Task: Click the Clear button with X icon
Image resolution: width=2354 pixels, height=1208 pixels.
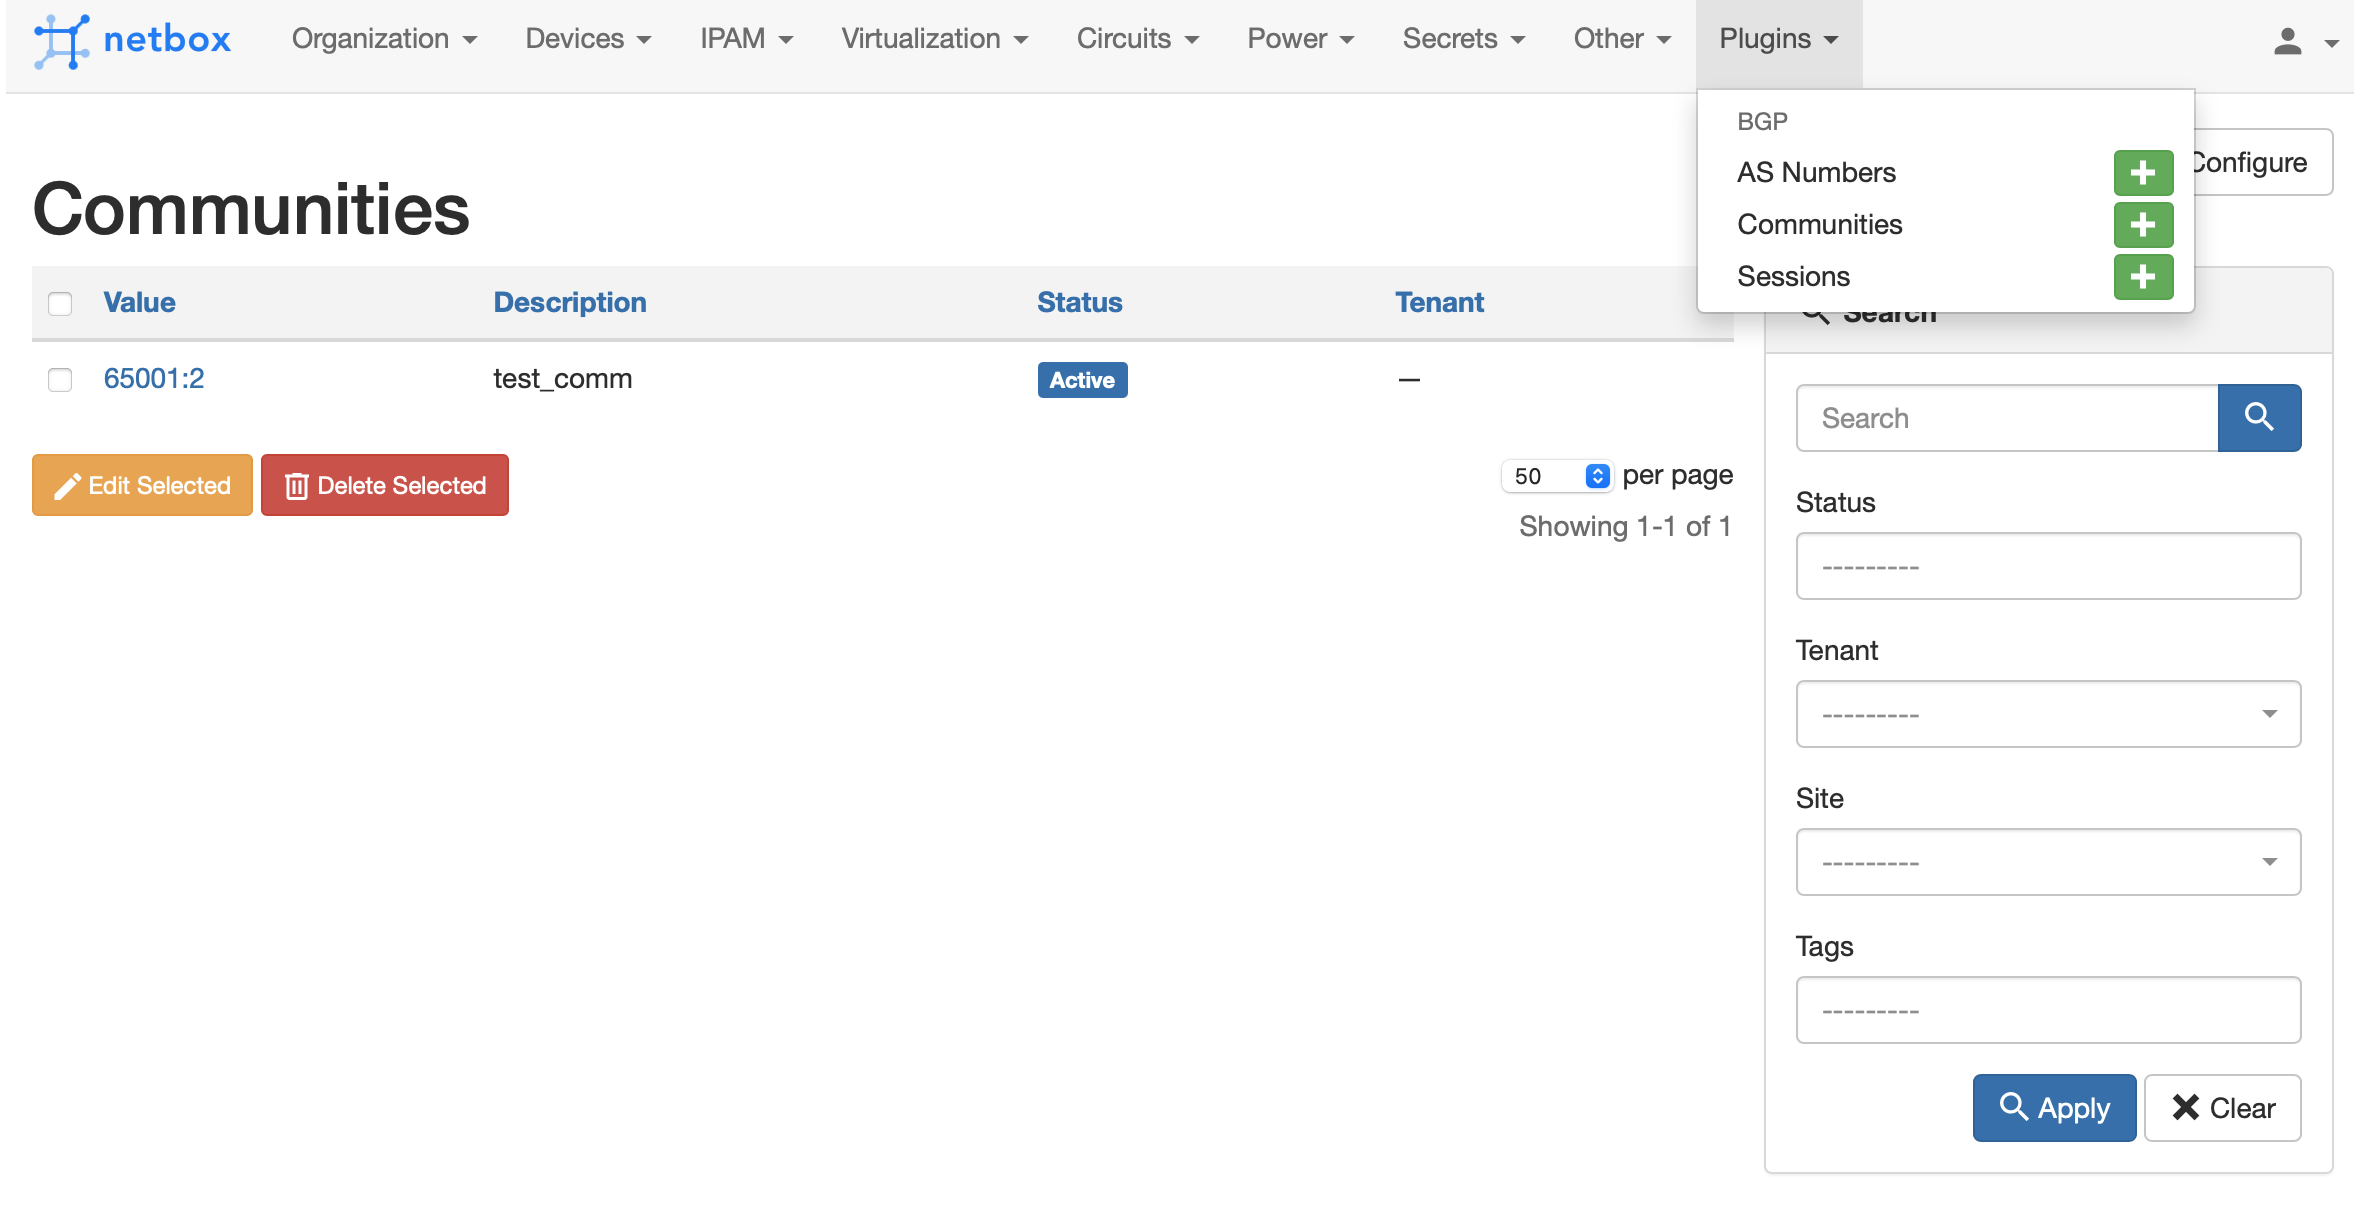Action: [x=2222, y=1108]
